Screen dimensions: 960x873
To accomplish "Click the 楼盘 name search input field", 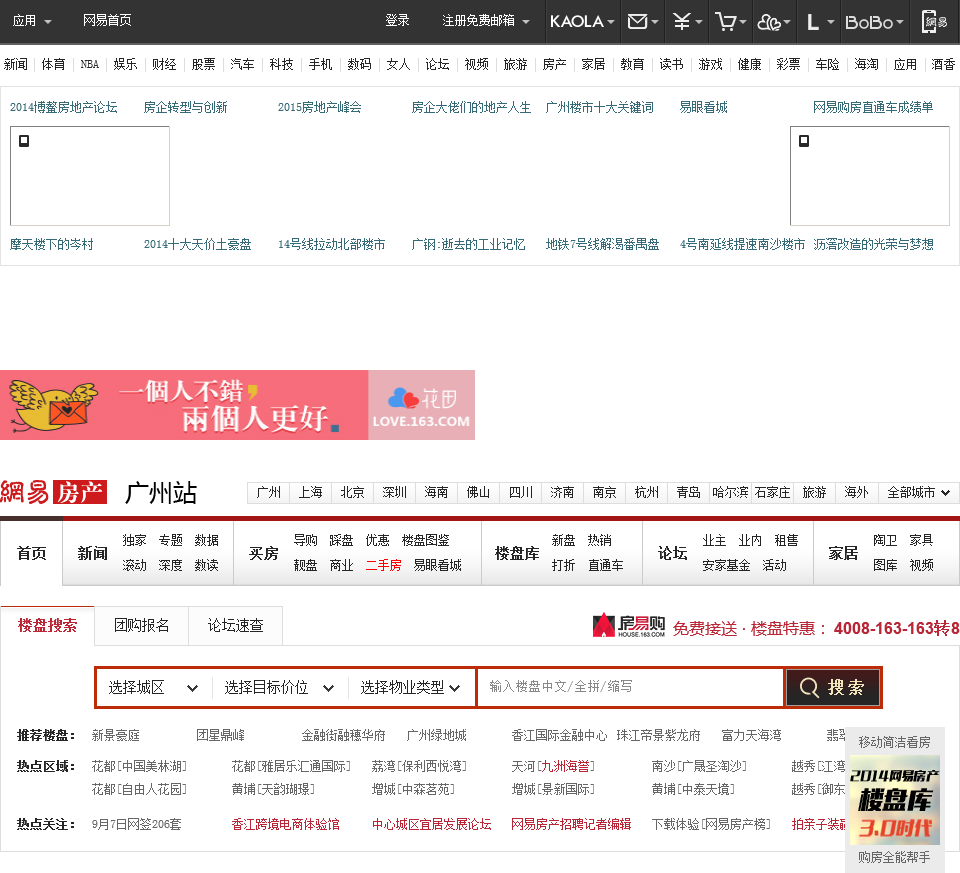I will (x=631, y=687).
